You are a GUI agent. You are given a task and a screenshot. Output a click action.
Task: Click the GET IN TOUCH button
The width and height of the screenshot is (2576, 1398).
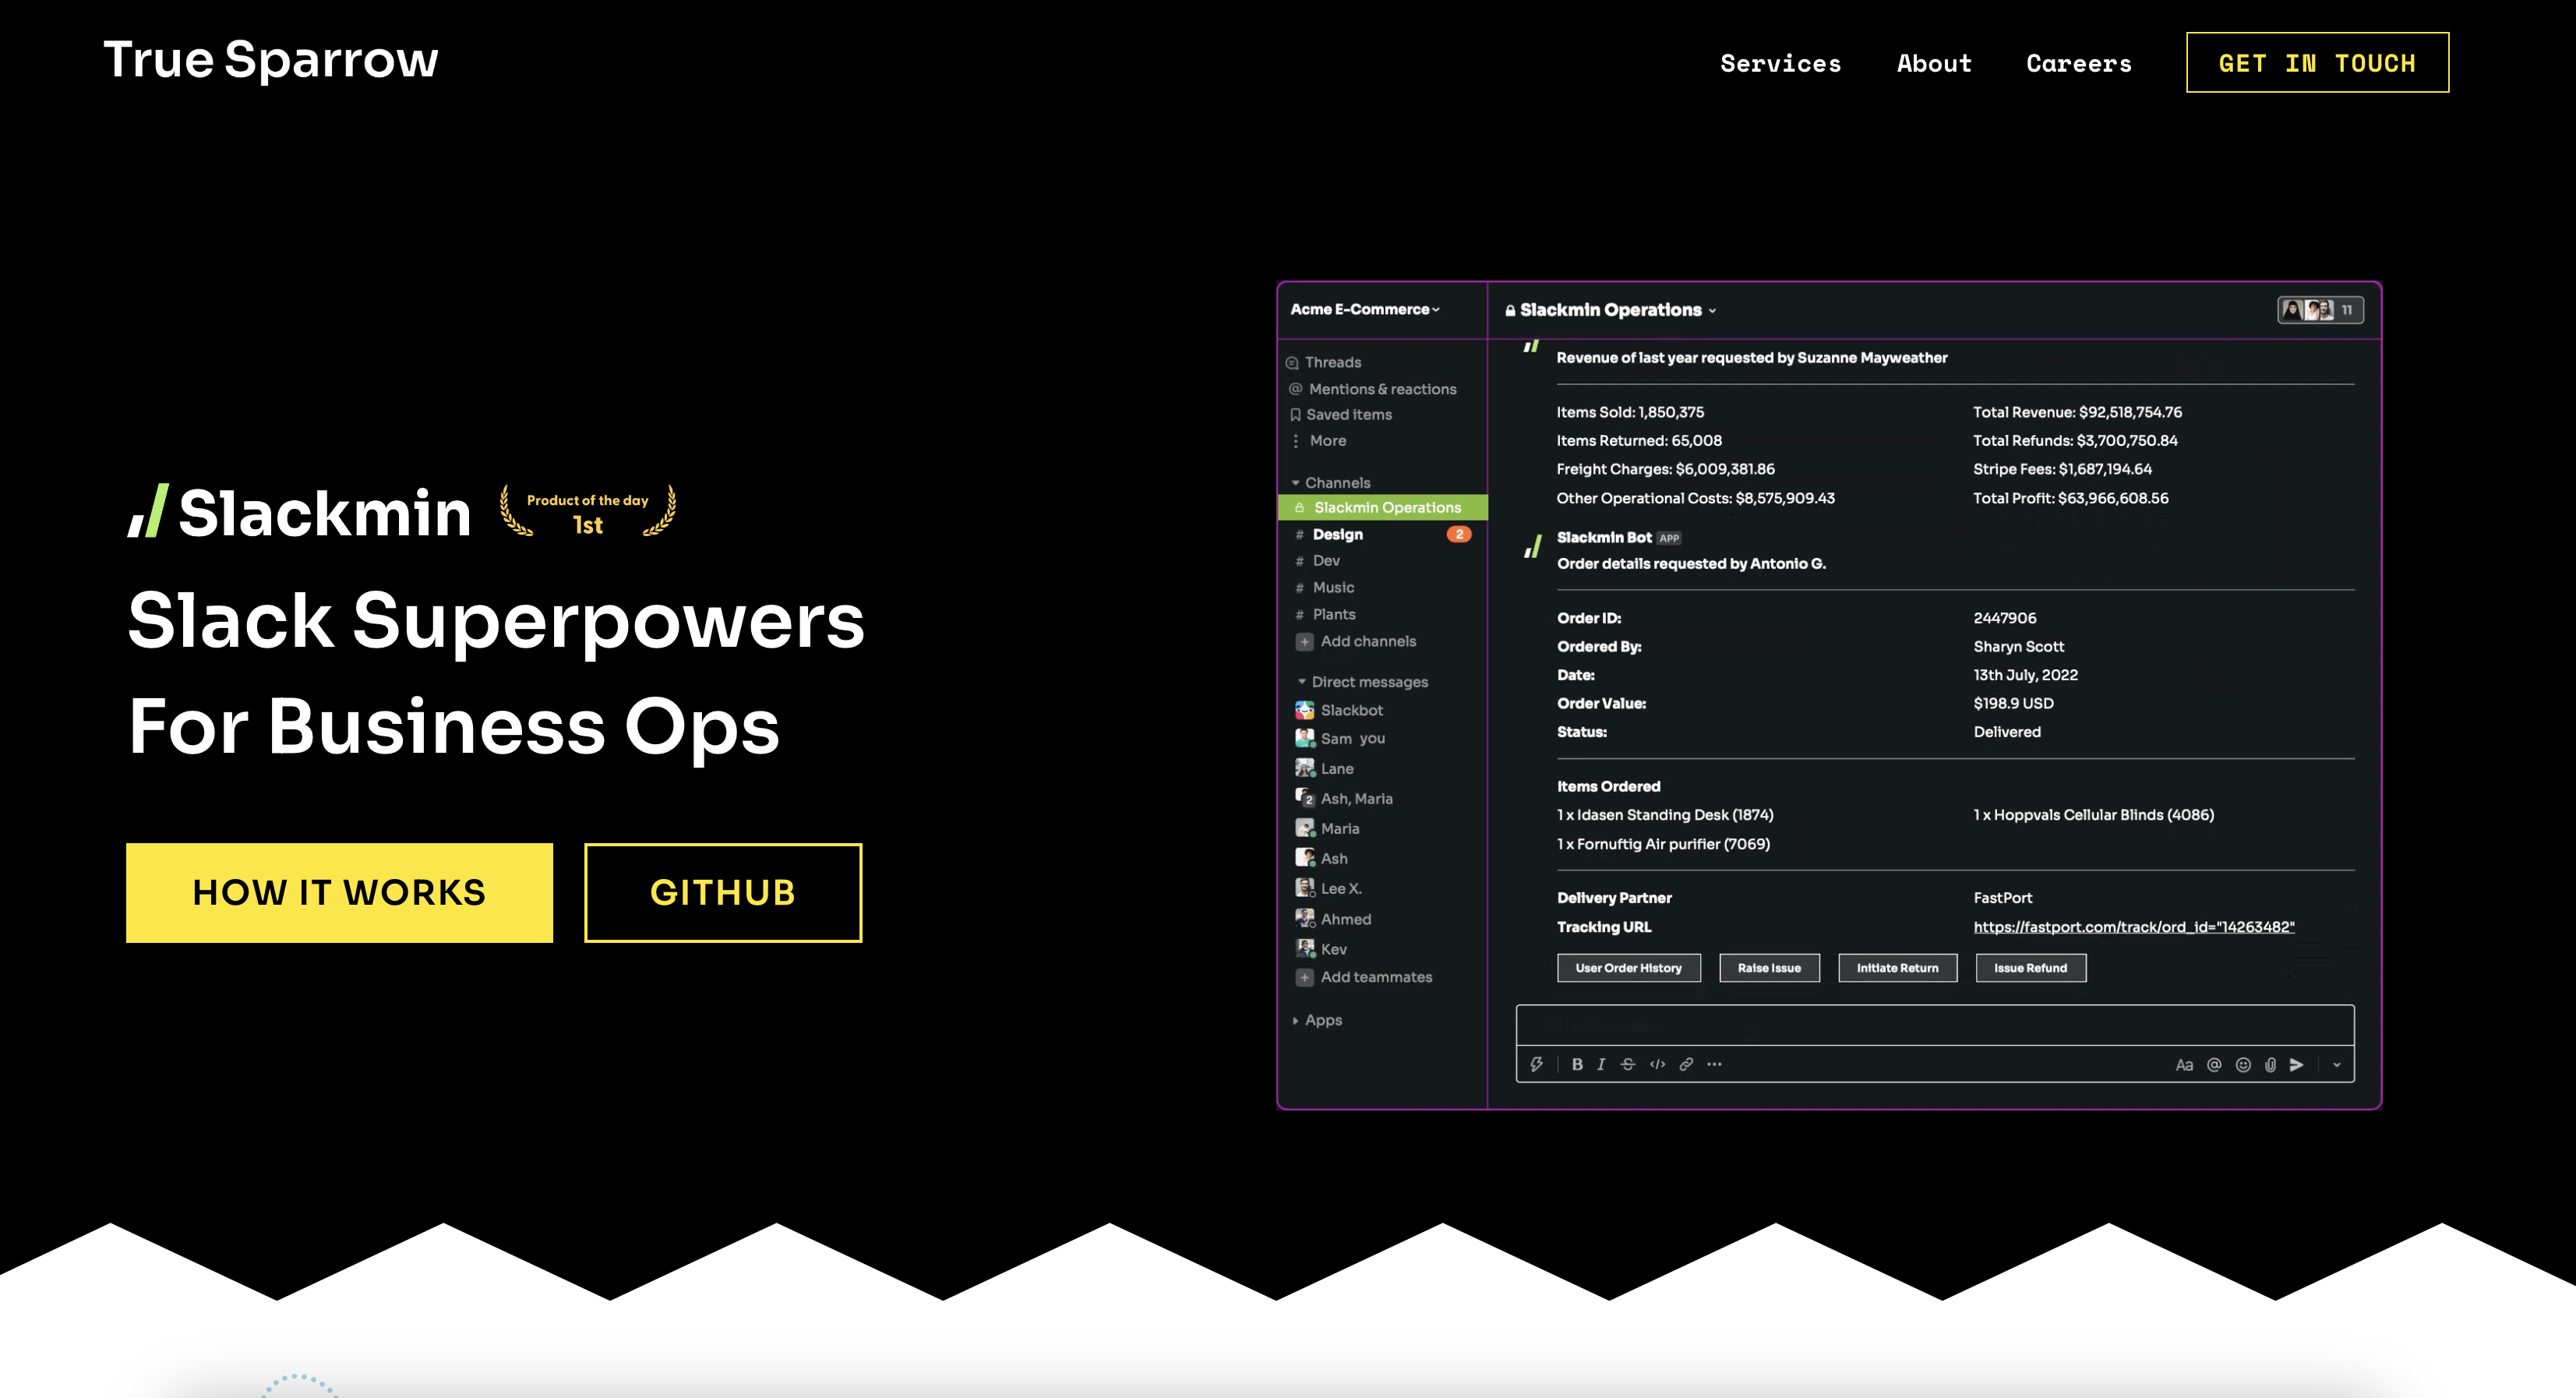2317,62
